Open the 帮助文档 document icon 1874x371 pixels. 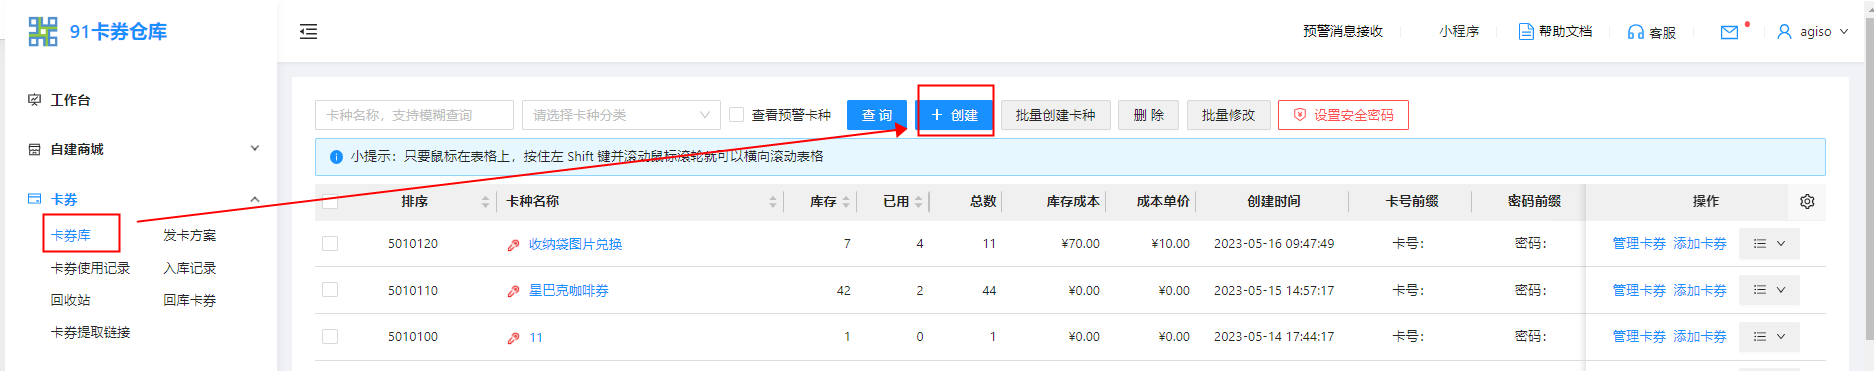(1526, 32)
